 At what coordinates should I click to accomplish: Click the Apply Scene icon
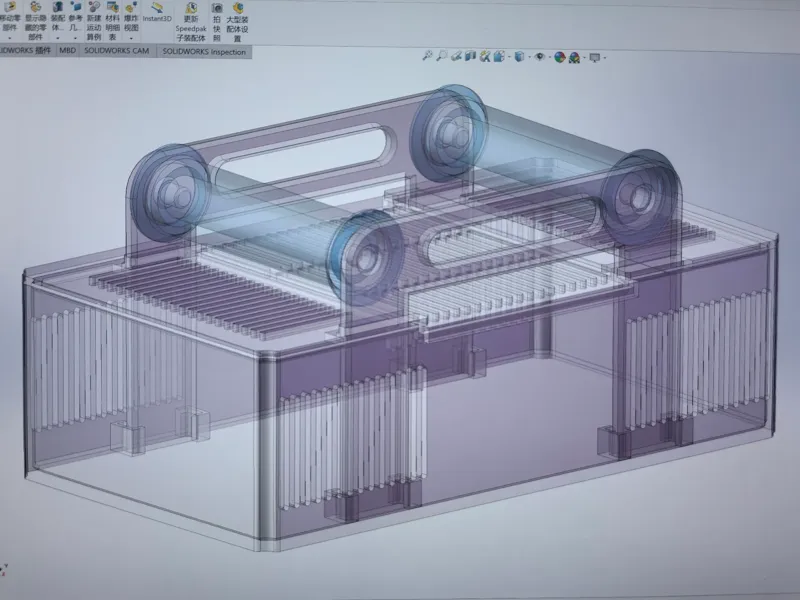[574, 58]
